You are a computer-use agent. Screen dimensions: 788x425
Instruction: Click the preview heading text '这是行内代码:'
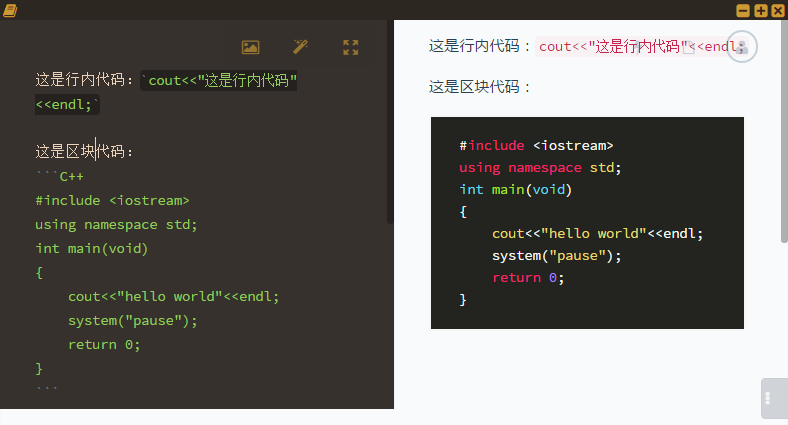[x=479, y=46]
